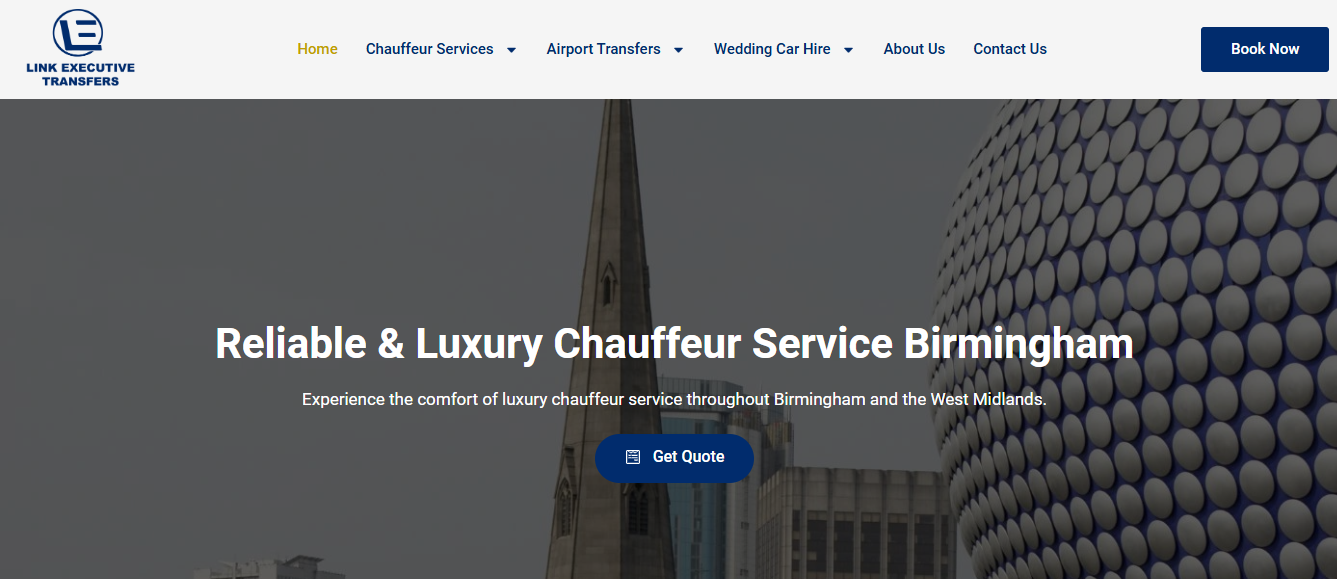Click the Reliable & Luxury Chauffeur Service heading
1337x579 pixels.
674,344
